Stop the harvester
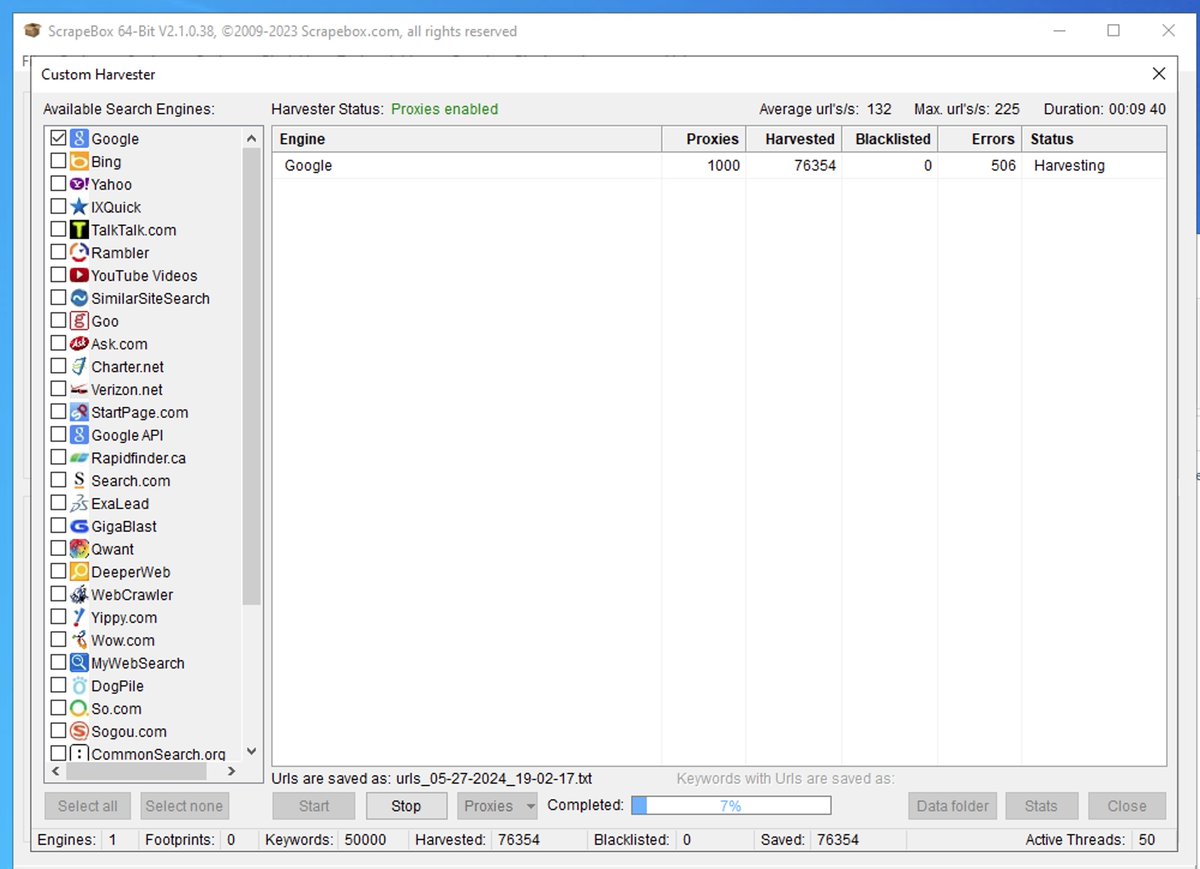The height and width of the screenshot is (869, 1200). [x=406, y=806]
